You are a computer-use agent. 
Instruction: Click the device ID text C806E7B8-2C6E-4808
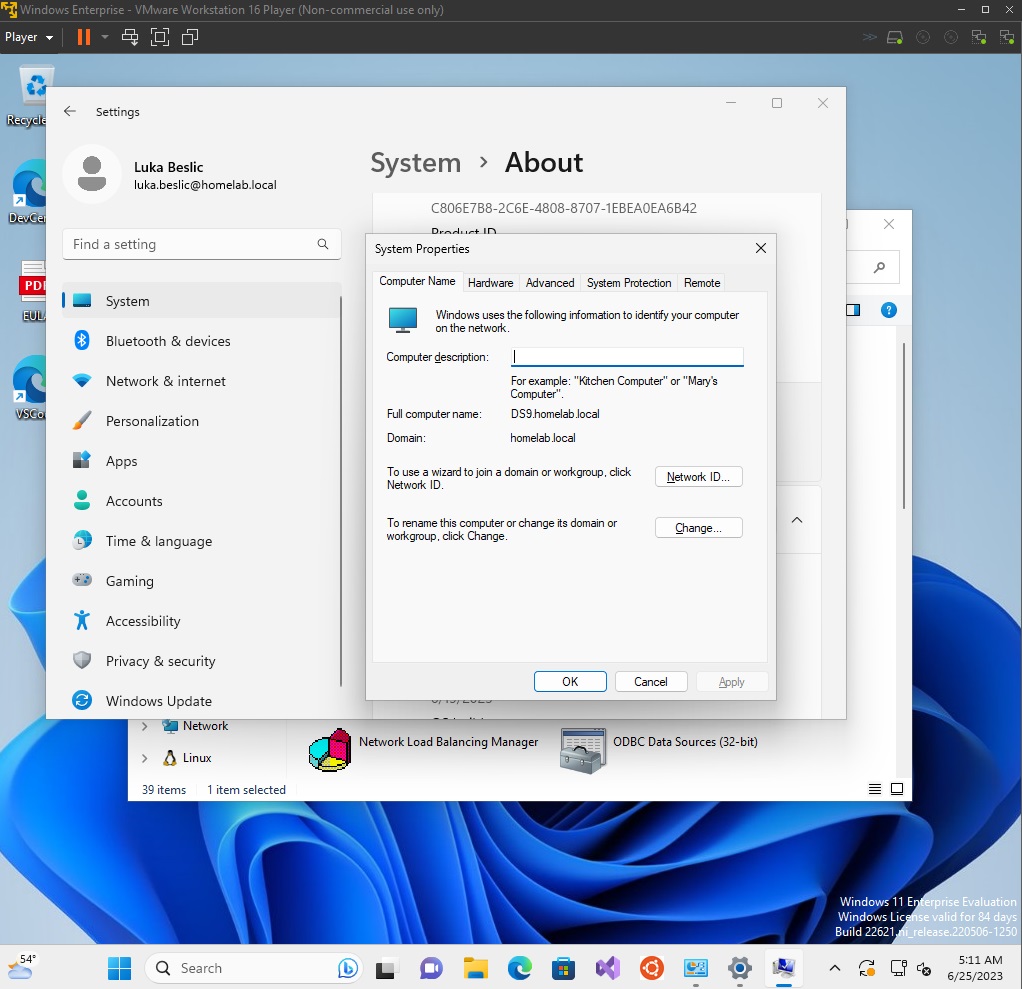tap(563, 208)
